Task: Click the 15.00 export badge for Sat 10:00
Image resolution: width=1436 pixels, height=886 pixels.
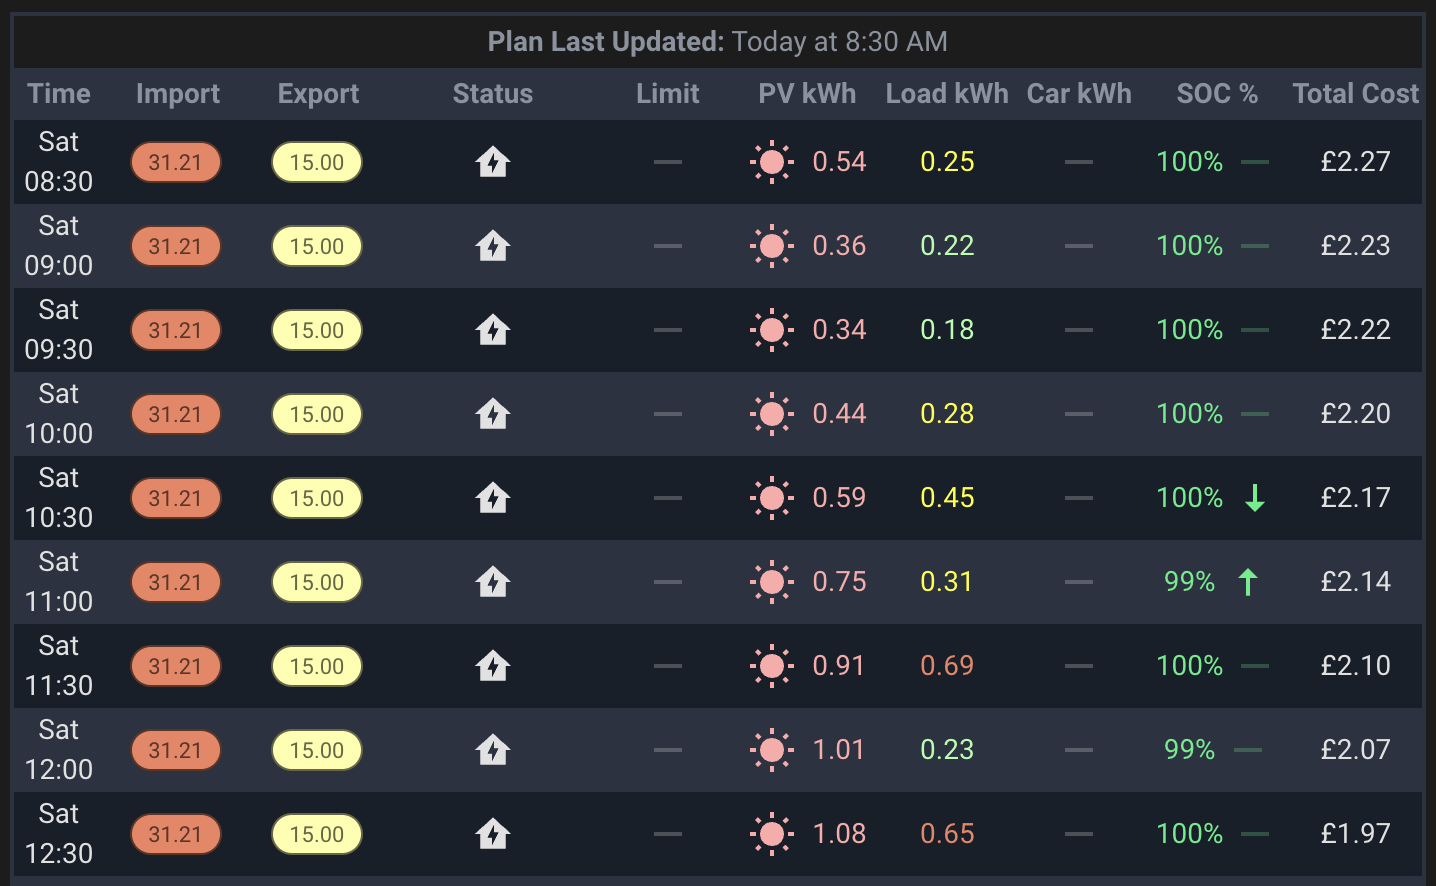Action: (317, 414)
